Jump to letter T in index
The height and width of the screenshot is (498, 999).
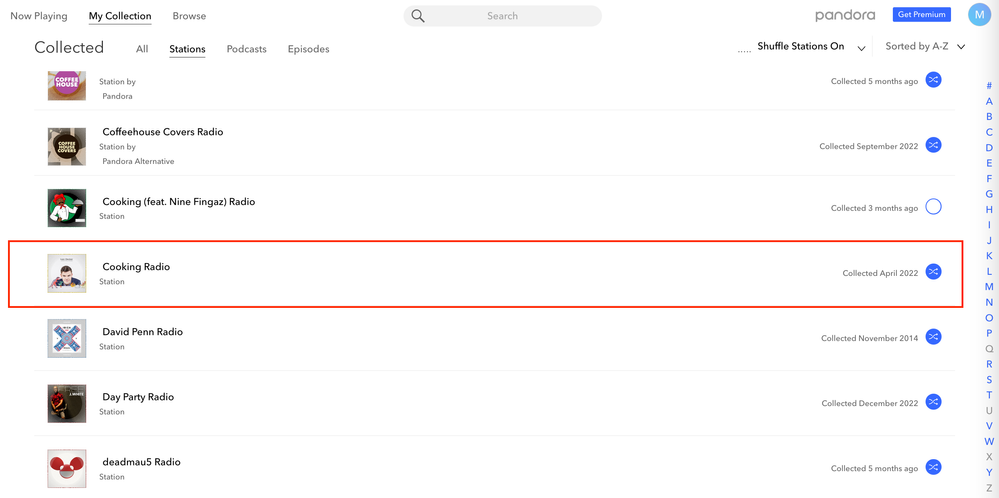tap(989, 395)
